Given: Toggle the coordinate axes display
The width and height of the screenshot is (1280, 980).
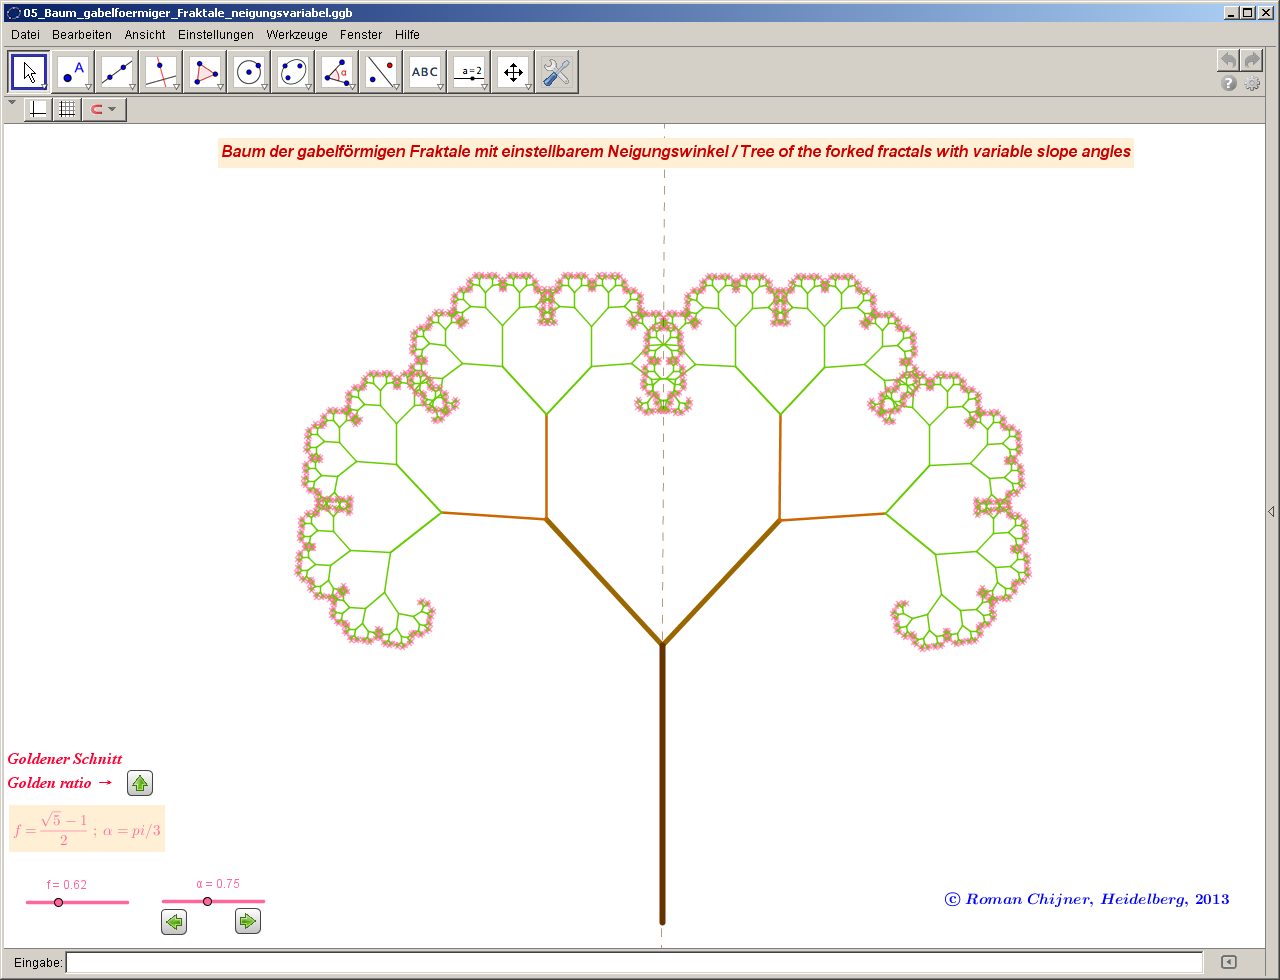Looking at the screenshot, I should tap(37, 110).
